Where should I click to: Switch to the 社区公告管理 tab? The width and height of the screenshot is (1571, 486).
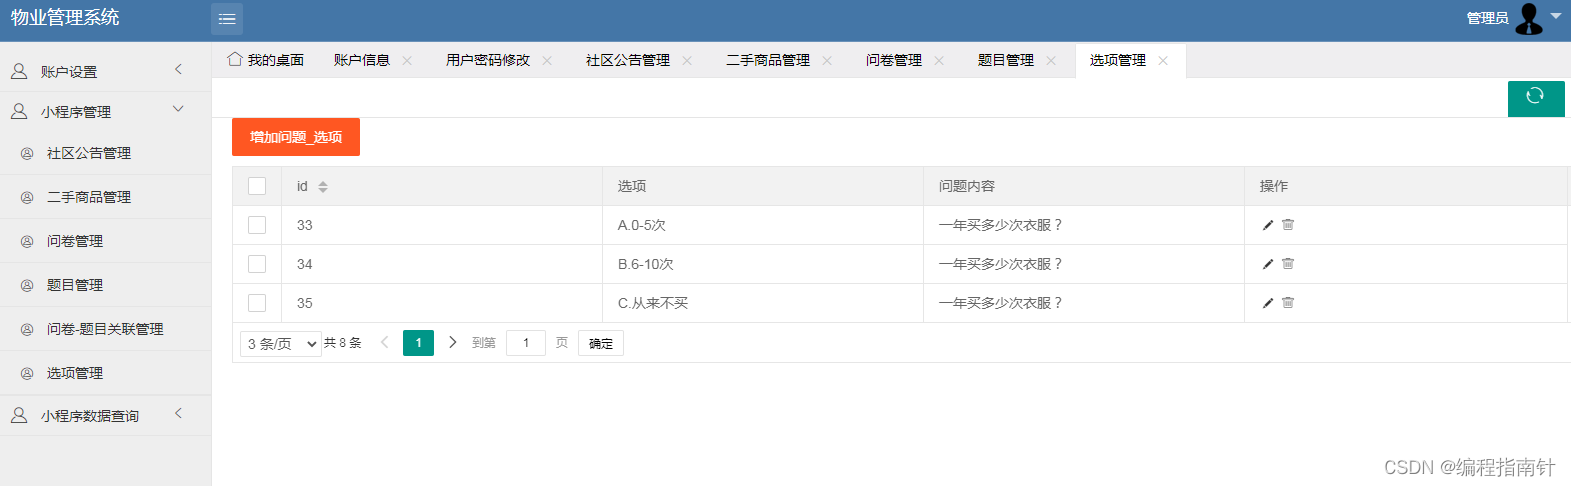pos(628,60)
